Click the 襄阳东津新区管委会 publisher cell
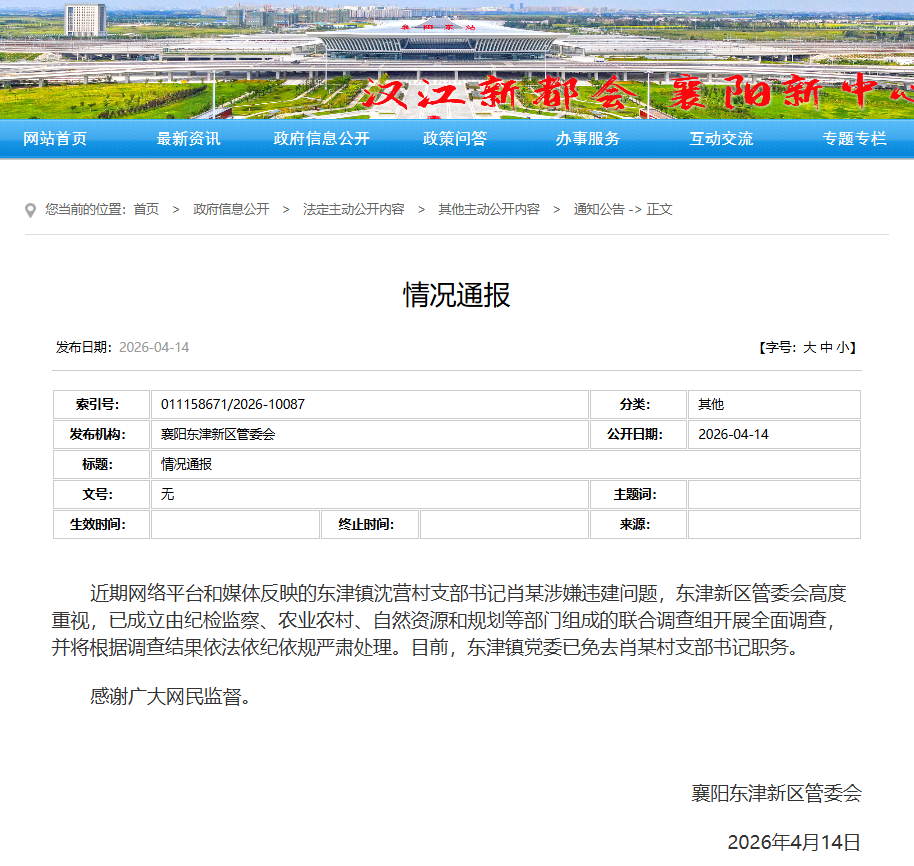The height and width of the screenshot is (866, 914). point(218,434)
